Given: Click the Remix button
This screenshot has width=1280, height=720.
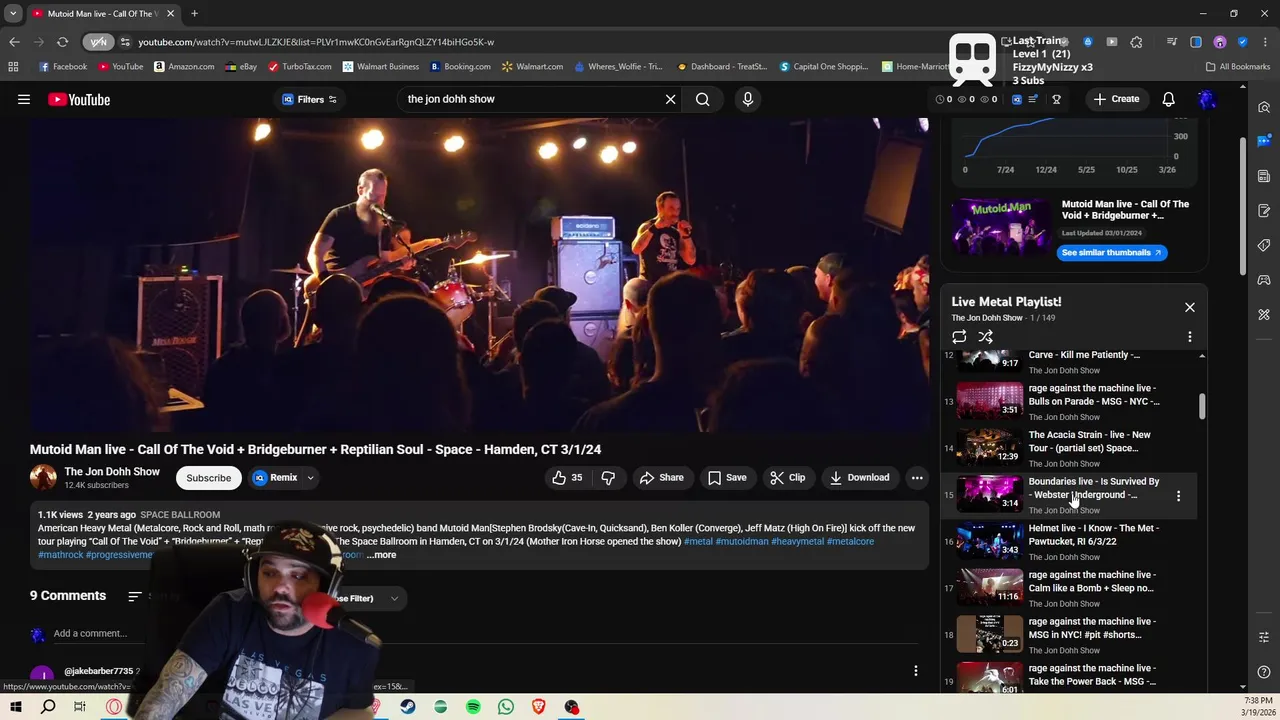Looking at the screenshot, I should (275, 478).
